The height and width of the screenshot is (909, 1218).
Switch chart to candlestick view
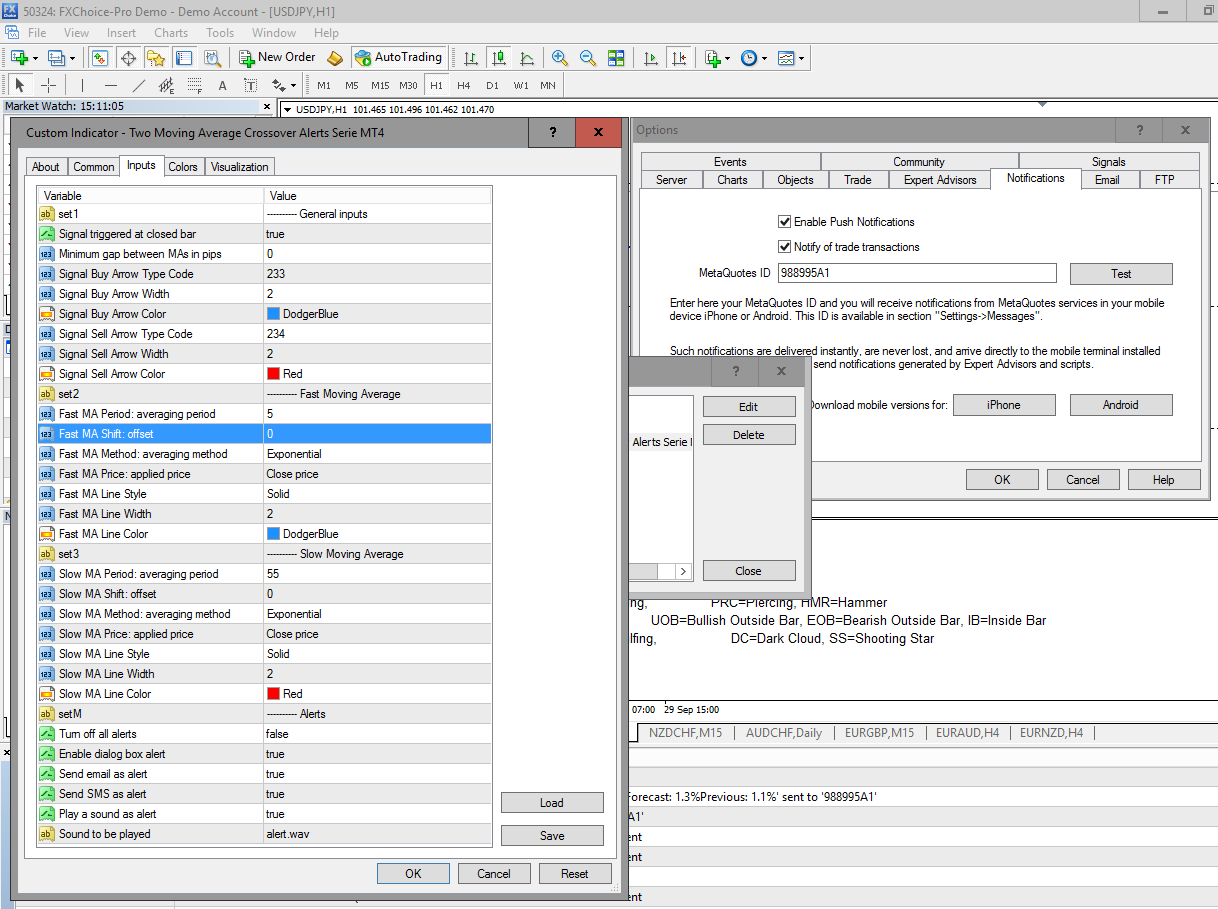click(498, 58)
